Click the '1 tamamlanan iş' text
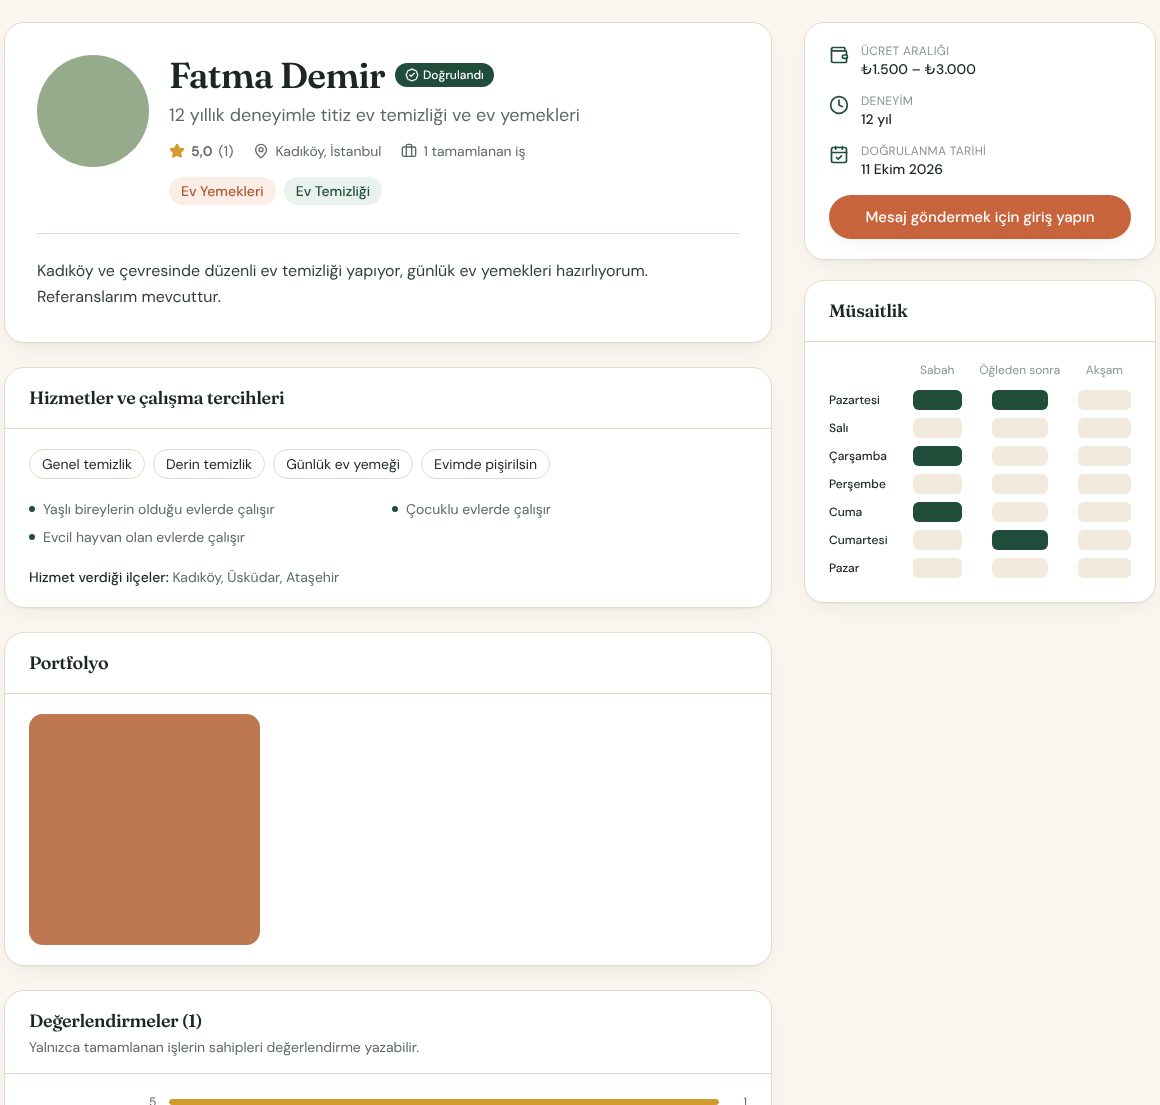 (x=474, y=152)
